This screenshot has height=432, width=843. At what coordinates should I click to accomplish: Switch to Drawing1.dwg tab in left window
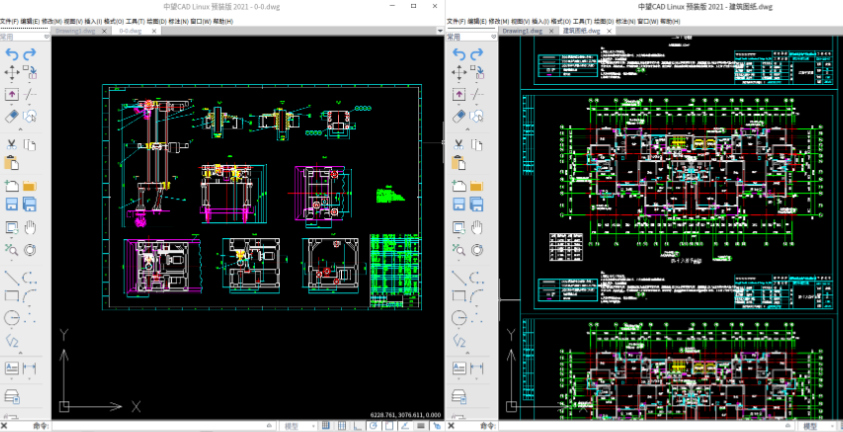click(77, 31)
